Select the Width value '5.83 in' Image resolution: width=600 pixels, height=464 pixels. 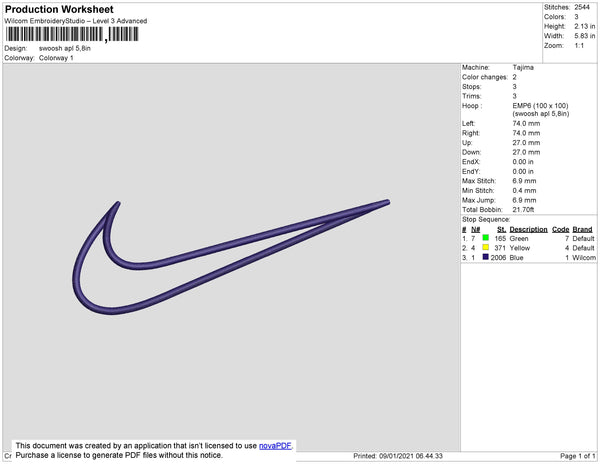(x=584, y=36)
